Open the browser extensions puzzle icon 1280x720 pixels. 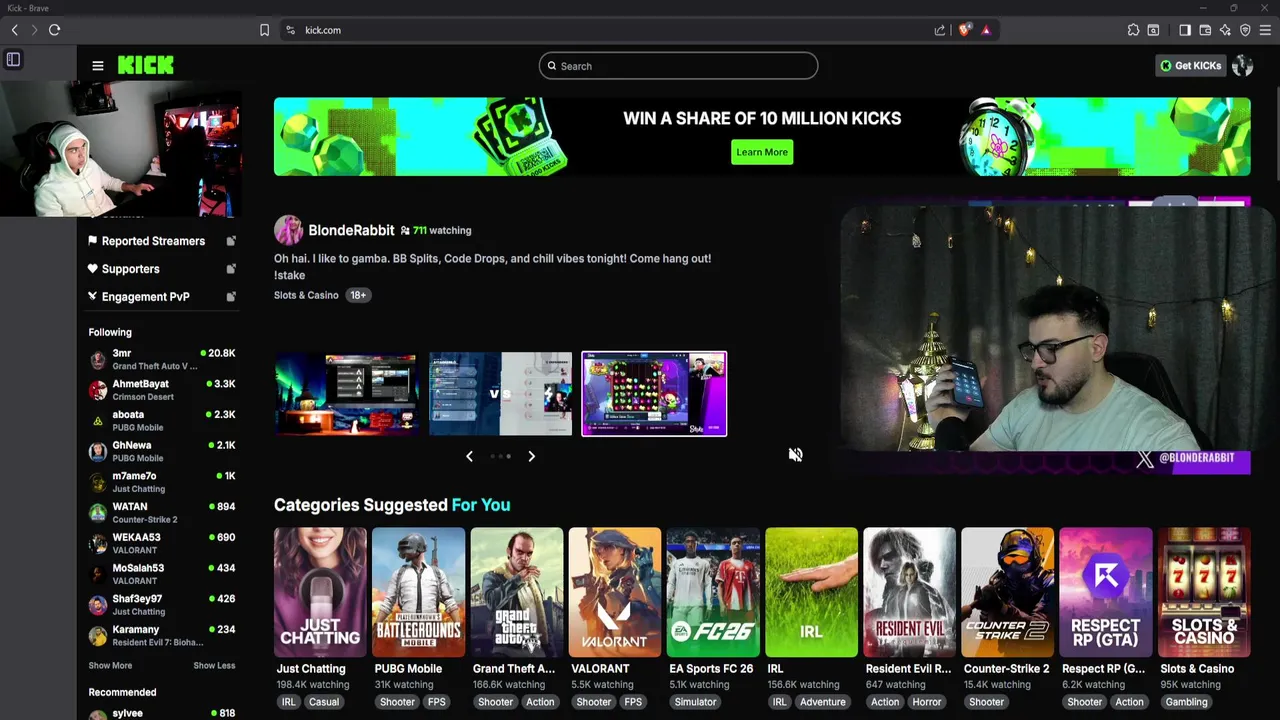1133,30
